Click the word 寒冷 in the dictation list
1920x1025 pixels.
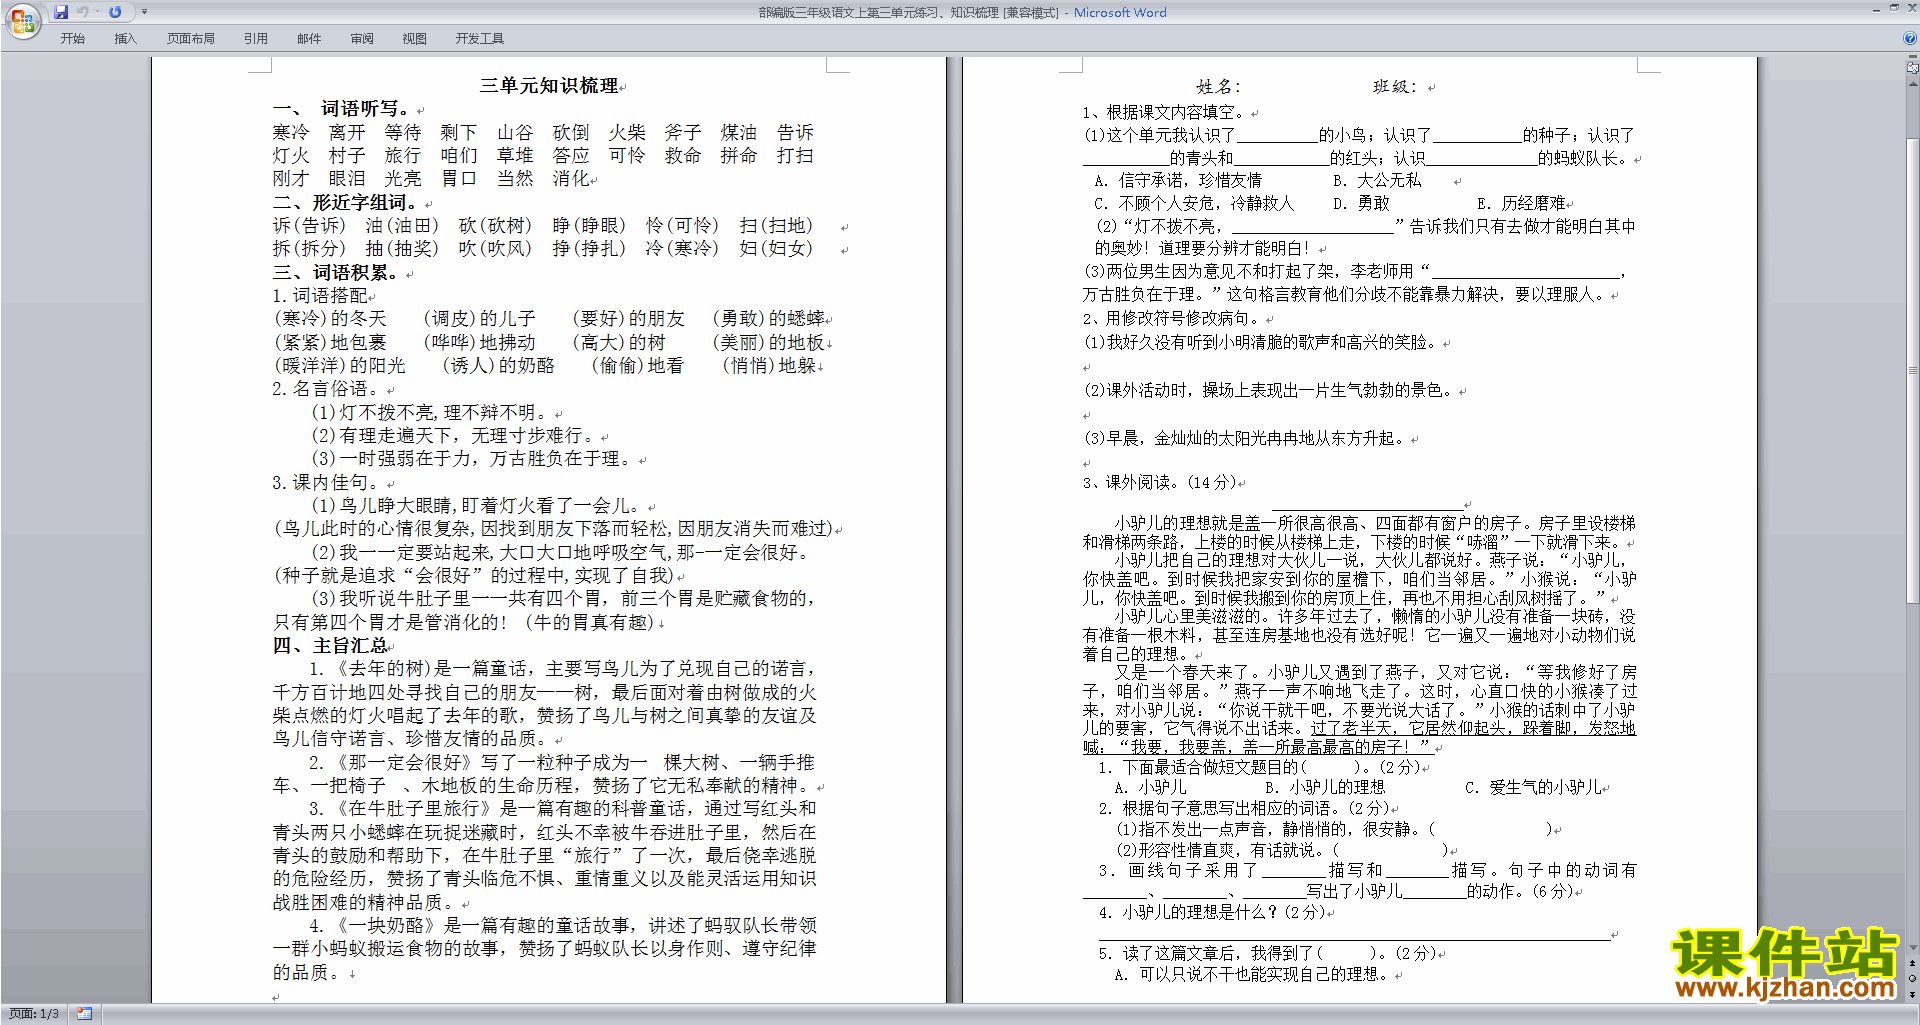pyautogui.click(x=291, y=132)
